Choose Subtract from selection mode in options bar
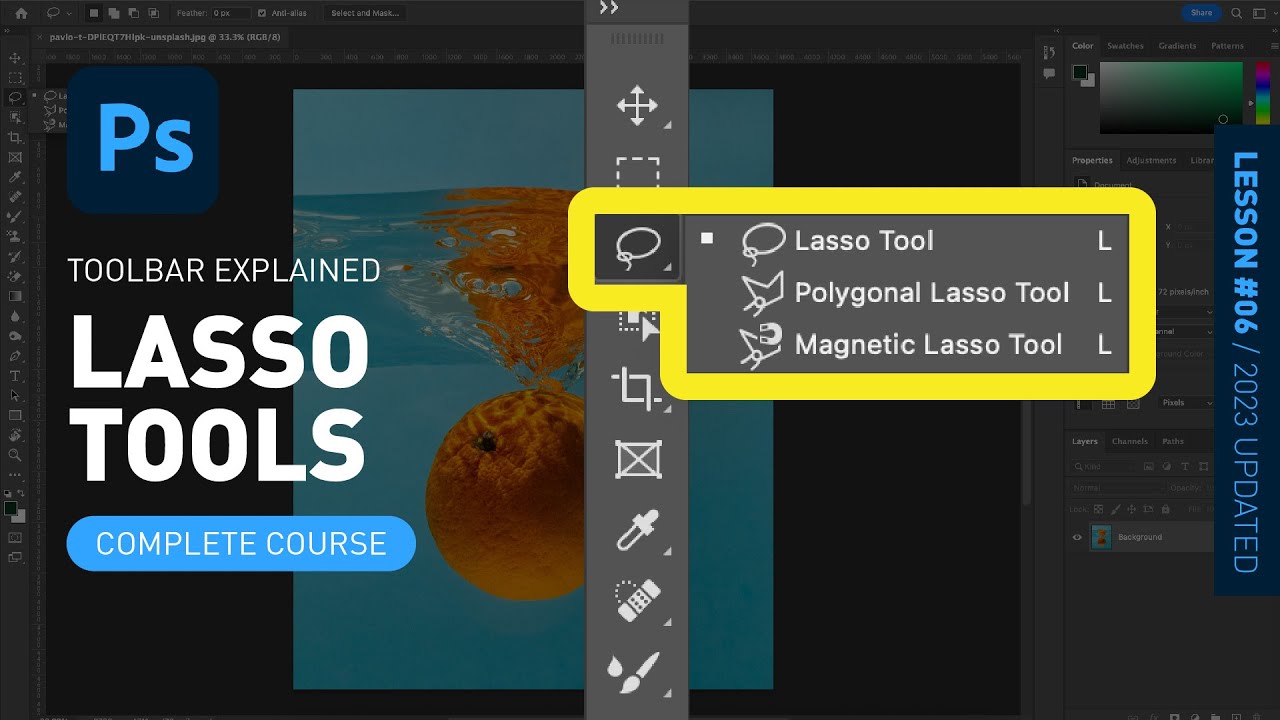 coord(133,13)
